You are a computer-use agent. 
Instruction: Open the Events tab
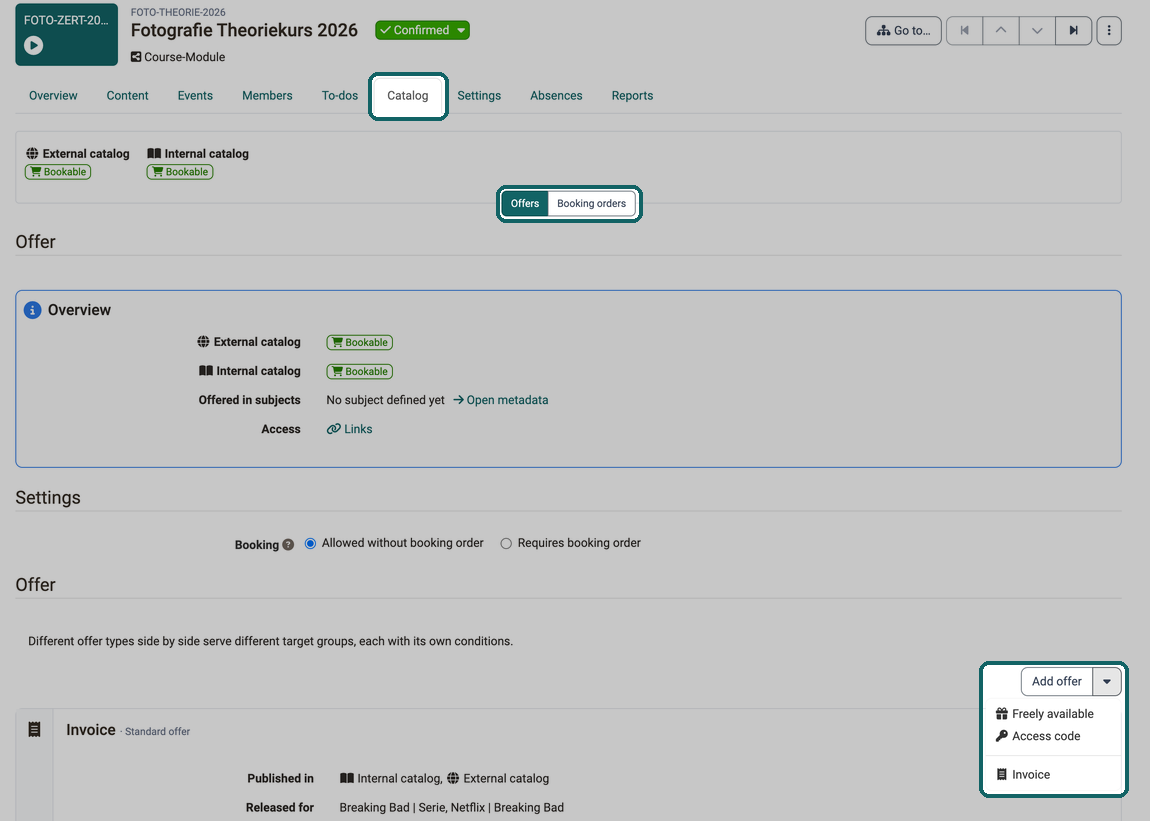tap(195, 96)
